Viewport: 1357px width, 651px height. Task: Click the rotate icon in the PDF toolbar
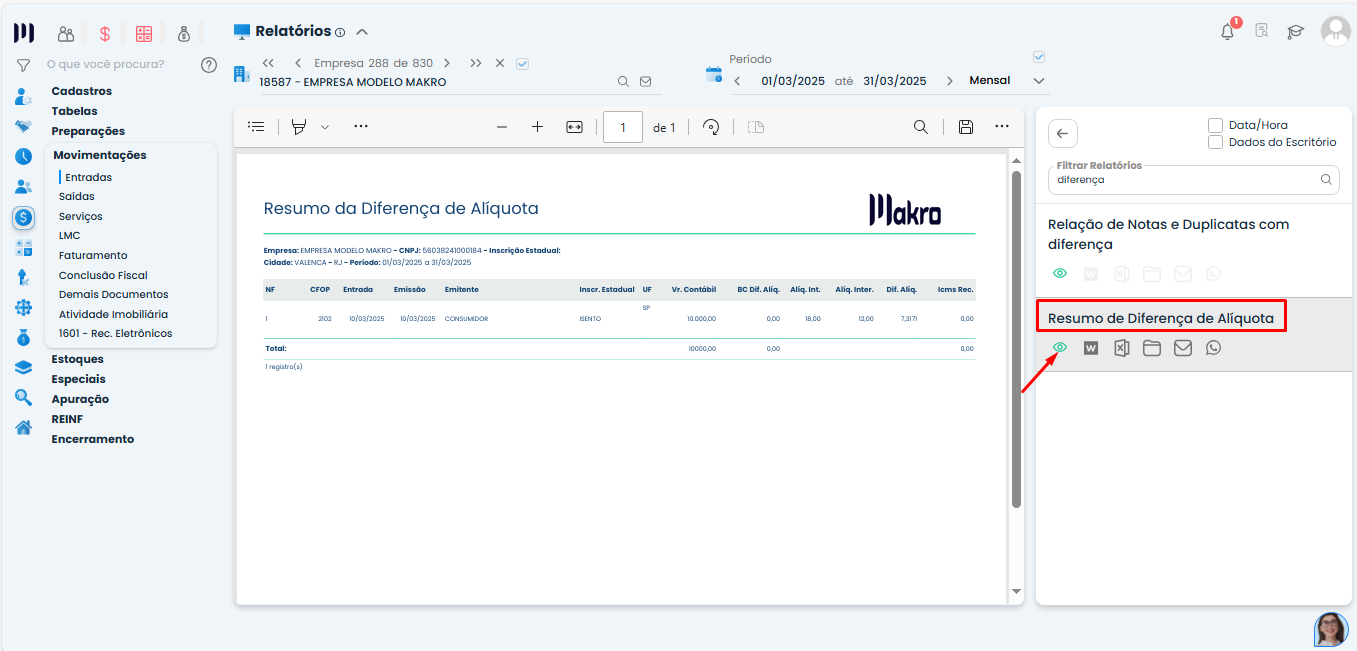tap(711, 127)
